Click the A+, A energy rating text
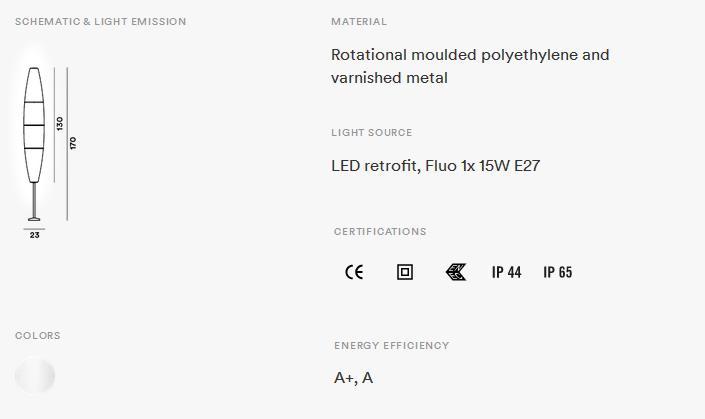Screen dimensions: 705x419 pos(353,378)
